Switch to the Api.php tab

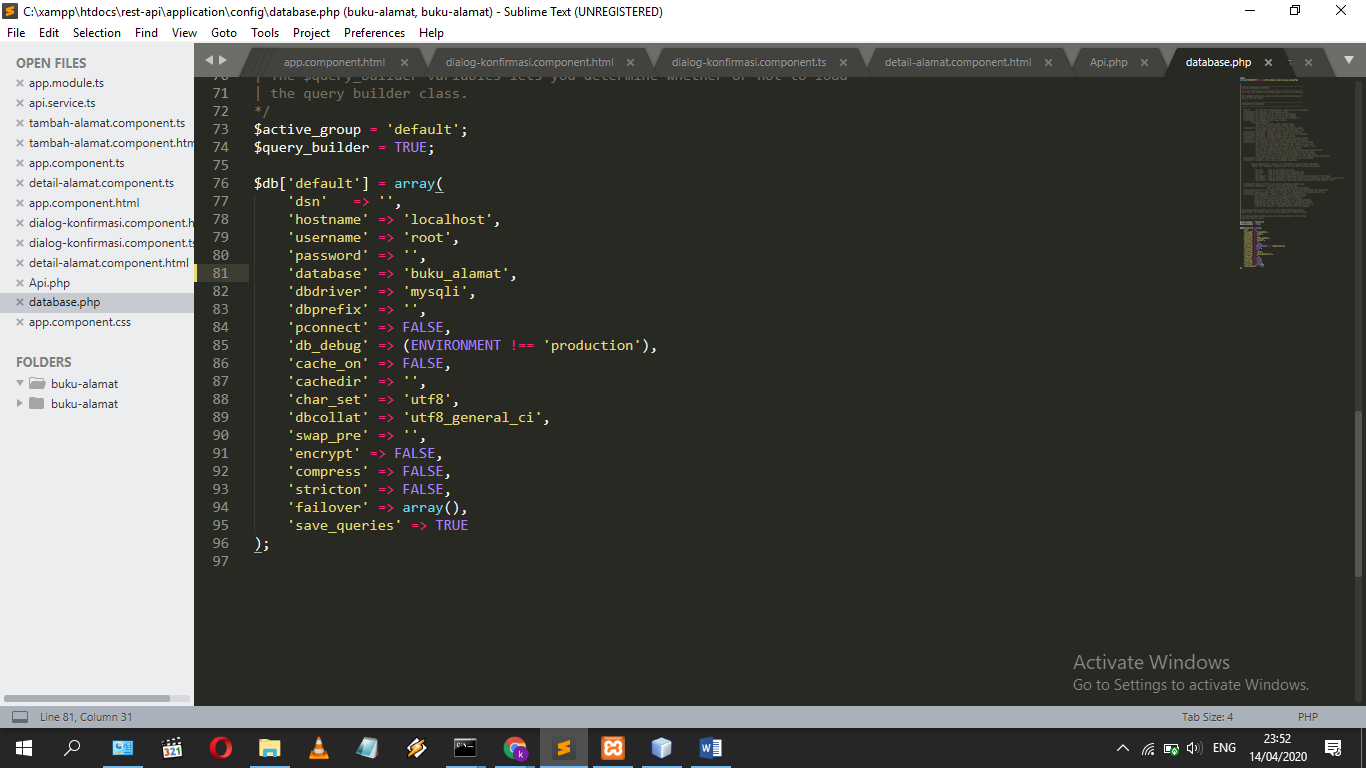[1109, 62]
